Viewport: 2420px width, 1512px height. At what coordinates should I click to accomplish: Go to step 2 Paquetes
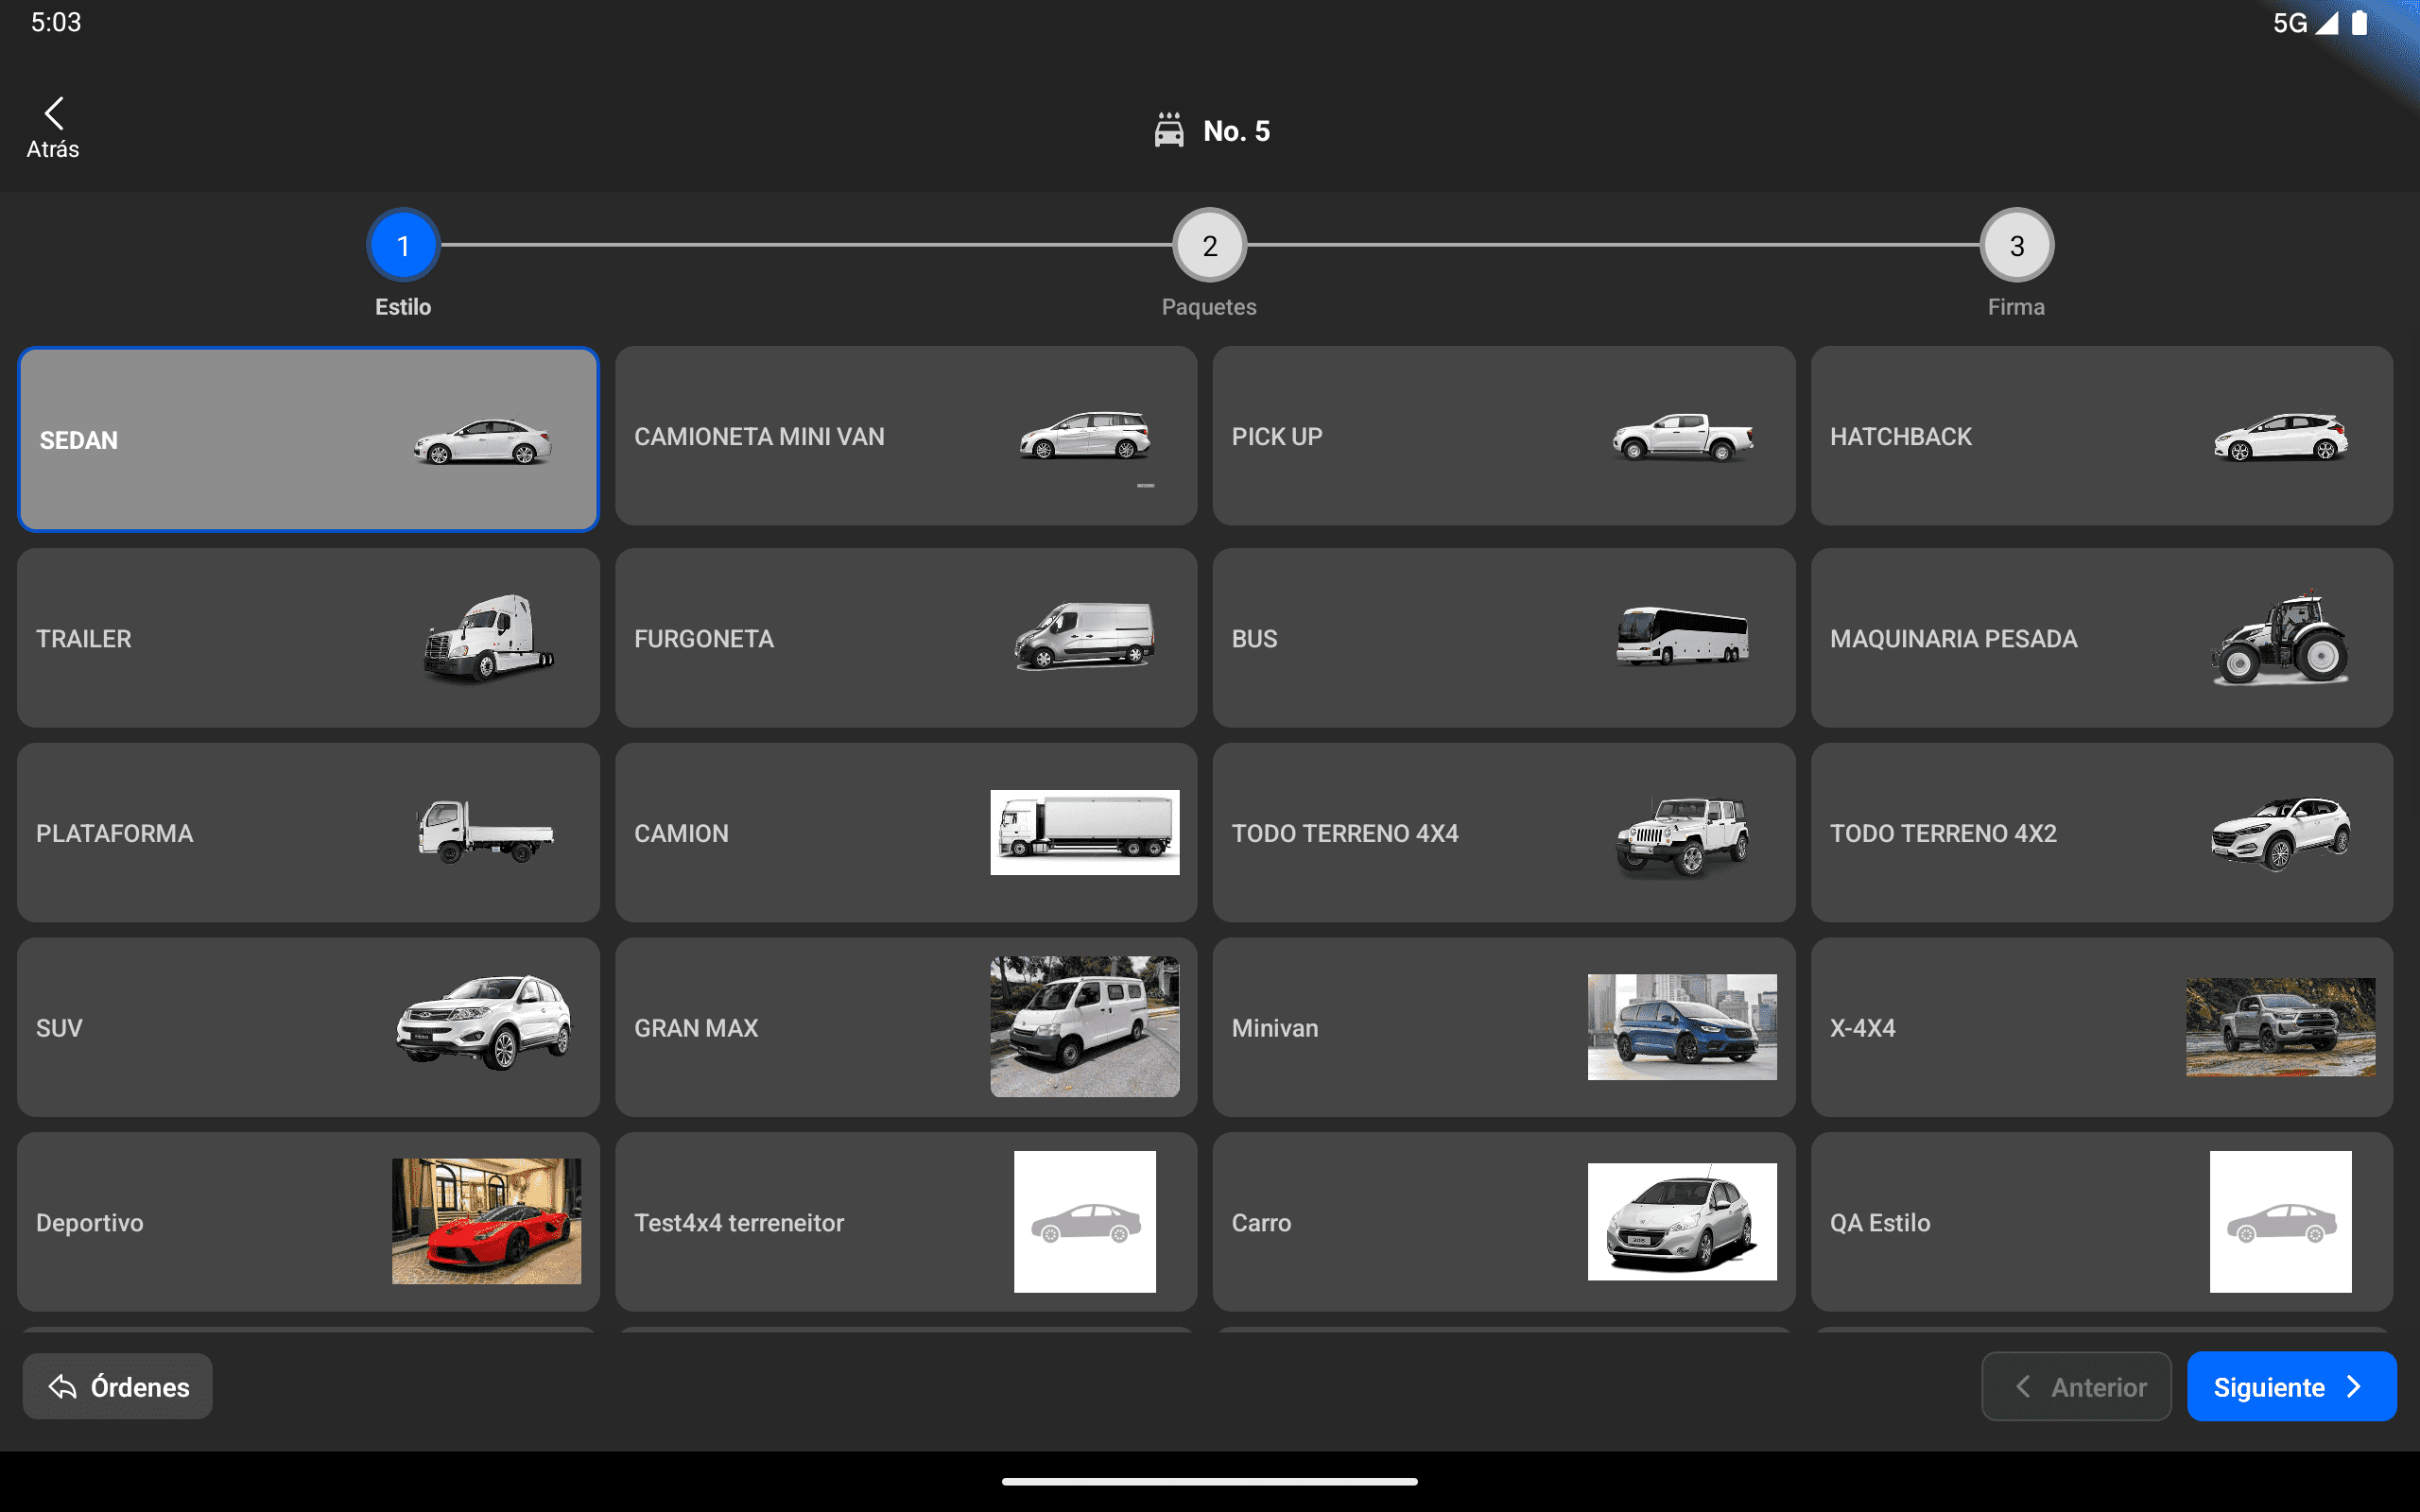pos(1209,245)
